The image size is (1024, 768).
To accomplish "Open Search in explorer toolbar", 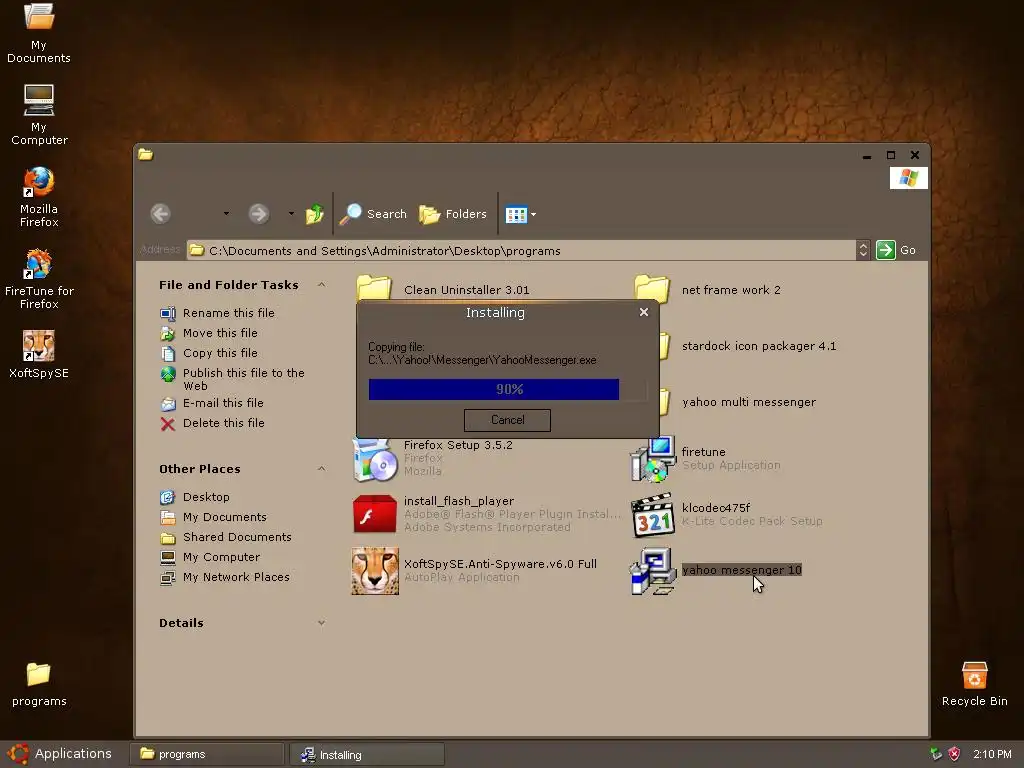I will [x=374, y=214].
